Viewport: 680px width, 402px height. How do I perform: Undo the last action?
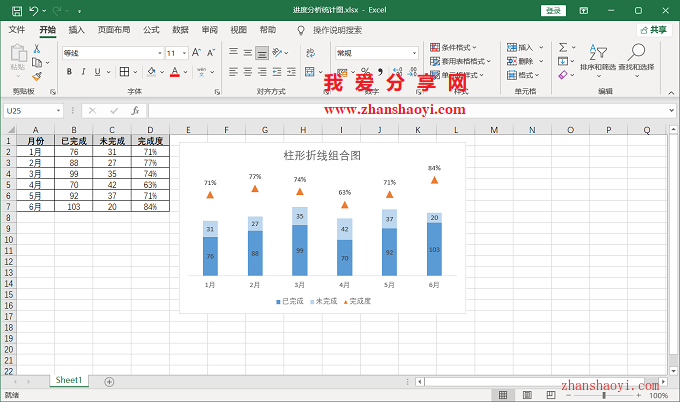click(x=34, y=11)
